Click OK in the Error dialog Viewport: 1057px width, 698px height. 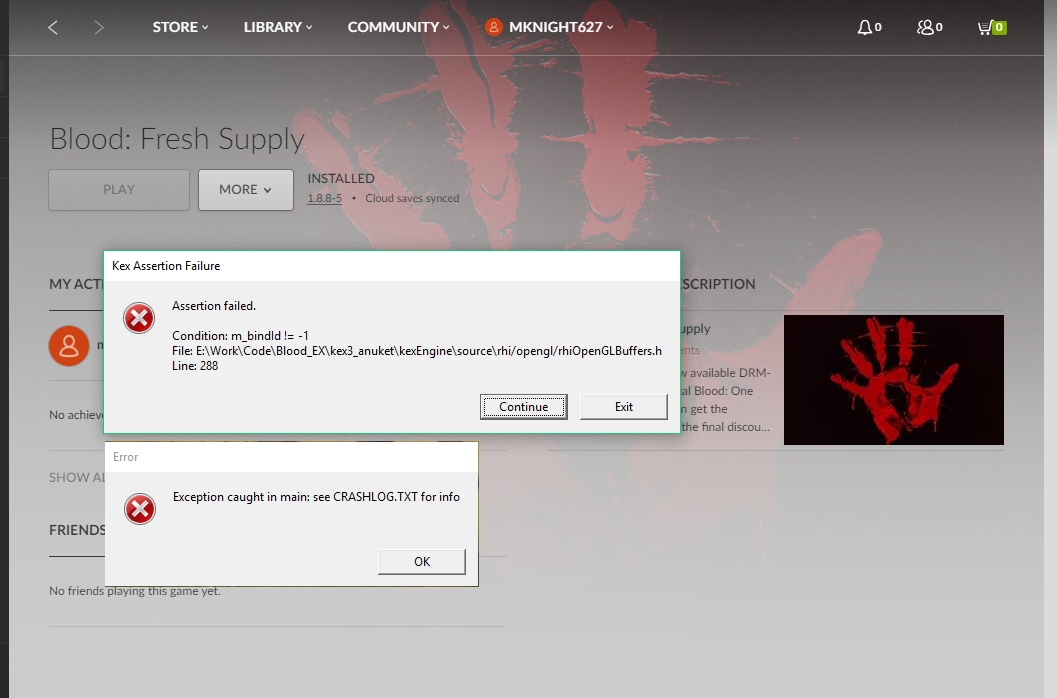click(x=422, y=562)
